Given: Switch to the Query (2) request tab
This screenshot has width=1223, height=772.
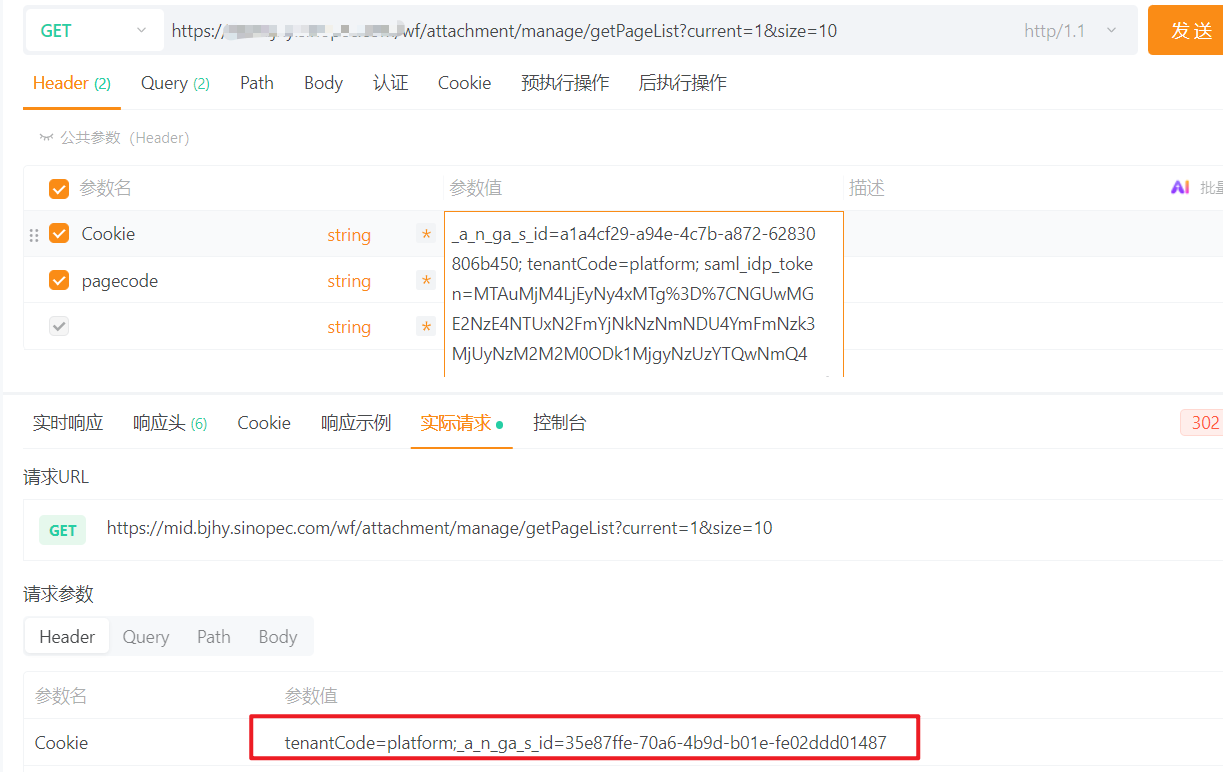Looking at the screenshot, I should (175, 83).
